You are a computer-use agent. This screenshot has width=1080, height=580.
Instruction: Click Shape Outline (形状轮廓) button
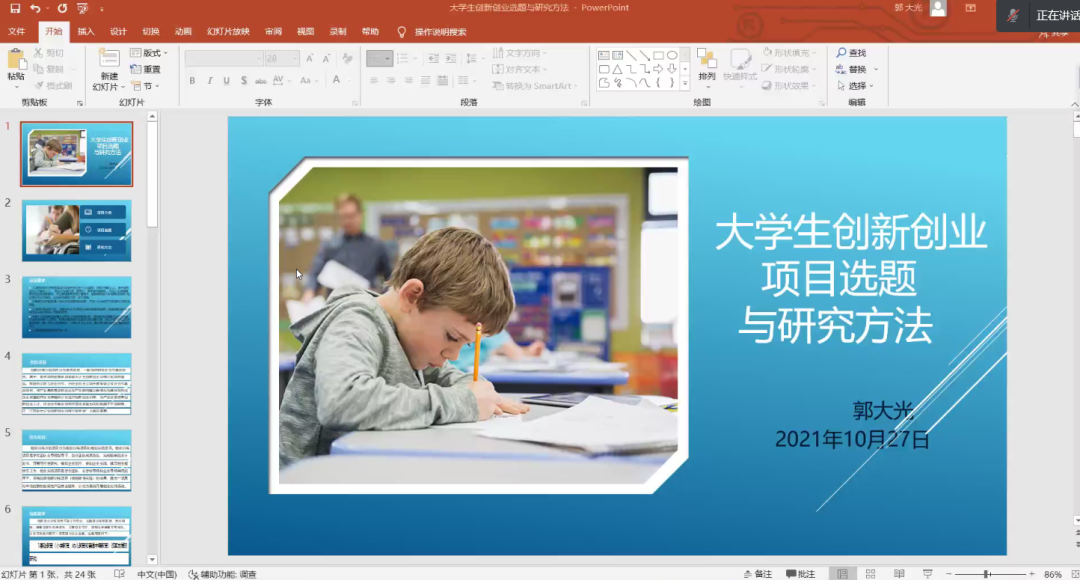789,70
